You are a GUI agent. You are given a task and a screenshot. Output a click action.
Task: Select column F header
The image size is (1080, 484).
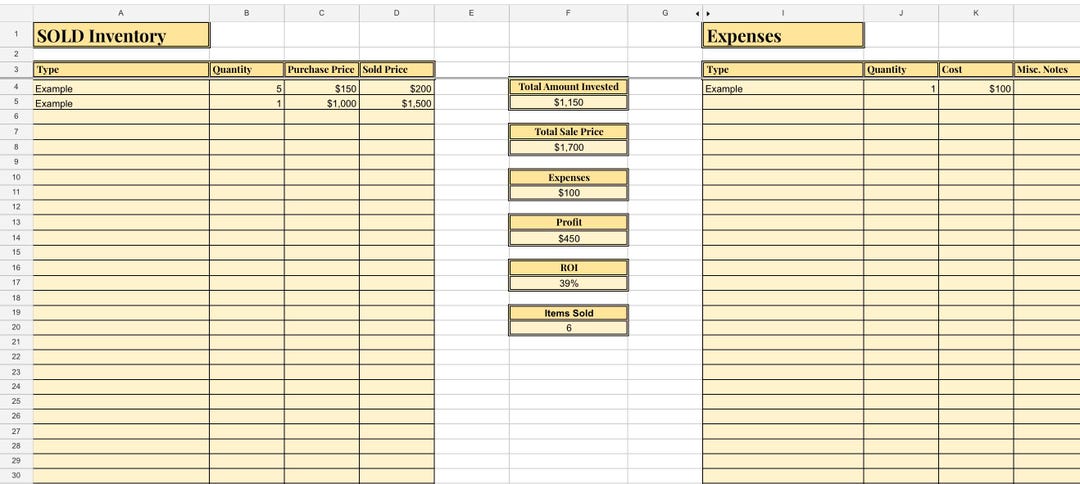point(568,13)
